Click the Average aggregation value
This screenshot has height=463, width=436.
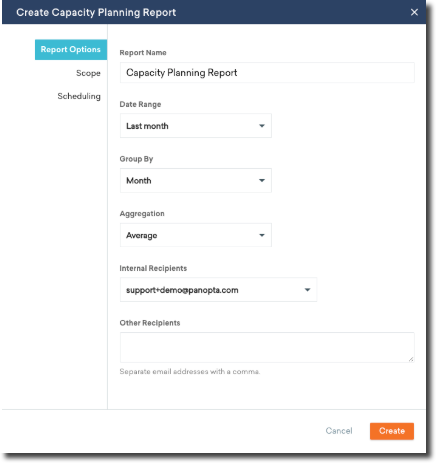point(141,236)
